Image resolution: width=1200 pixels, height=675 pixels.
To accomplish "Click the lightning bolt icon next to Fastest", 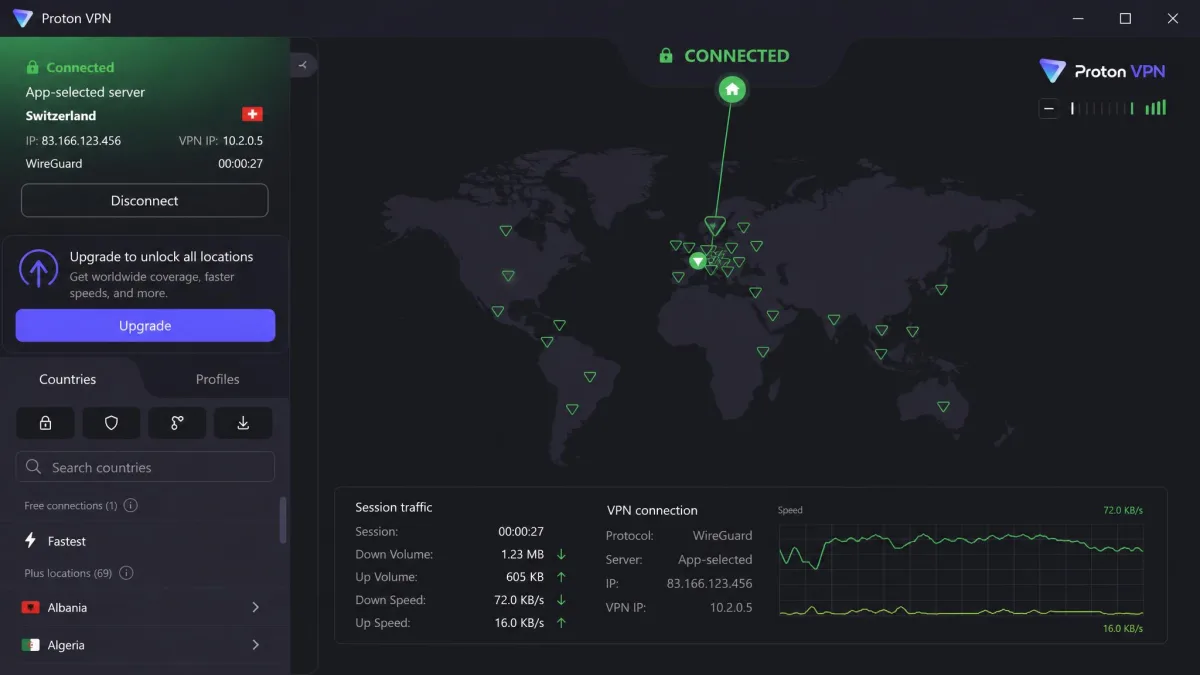I will coord(31,541).
